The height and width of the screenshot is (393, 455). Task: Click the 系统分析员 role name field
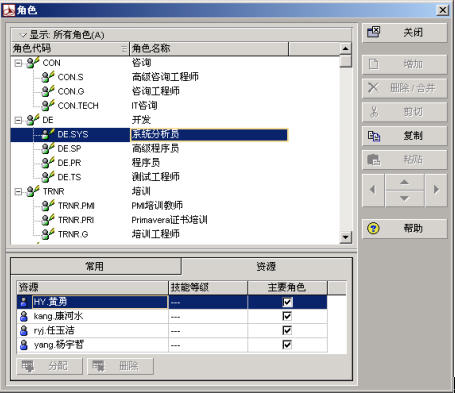[x=209, y=134]
